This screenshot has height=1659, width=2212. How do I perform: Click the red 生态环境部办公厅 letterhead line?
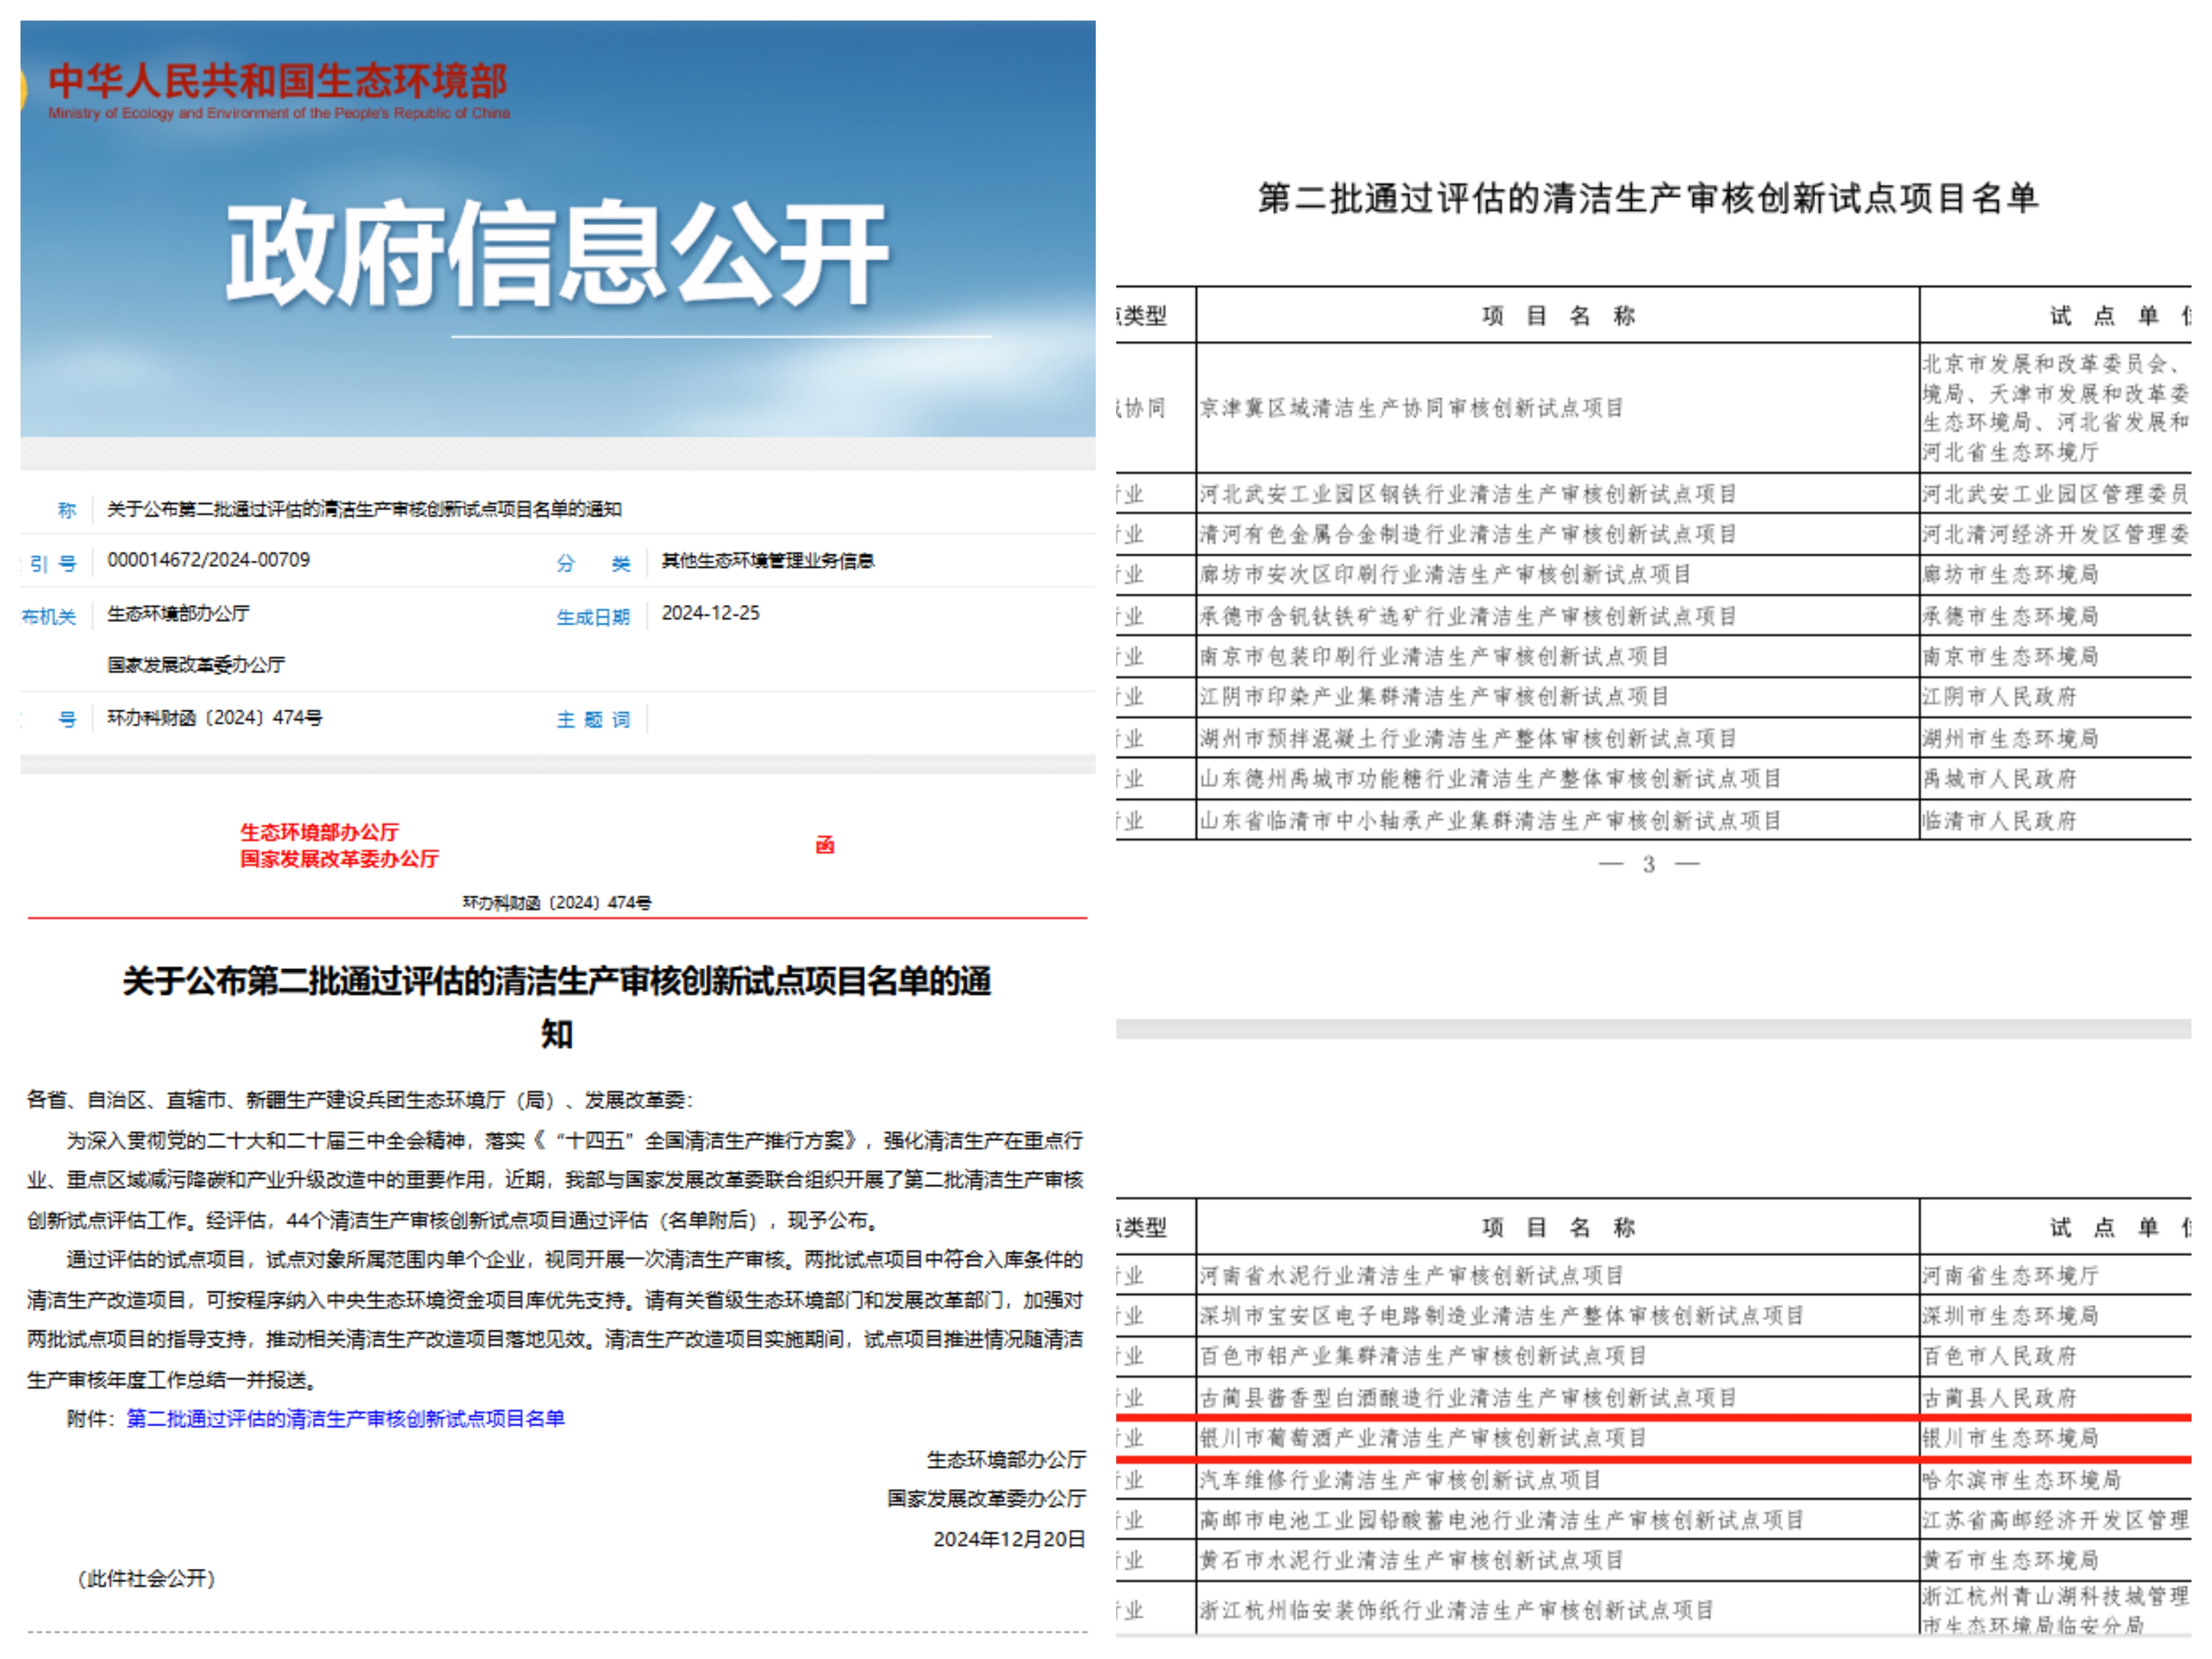click(x=319, y=832)
